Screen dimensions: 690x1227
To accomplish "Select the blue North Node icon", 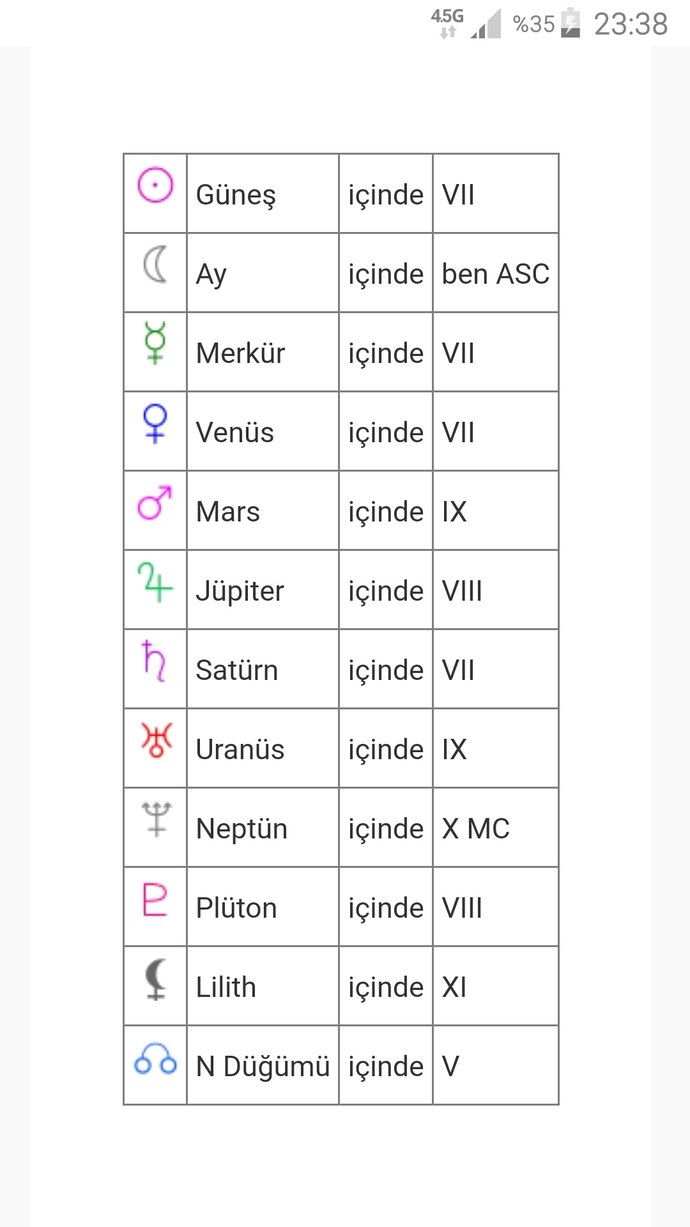I will click(155, 1060).
